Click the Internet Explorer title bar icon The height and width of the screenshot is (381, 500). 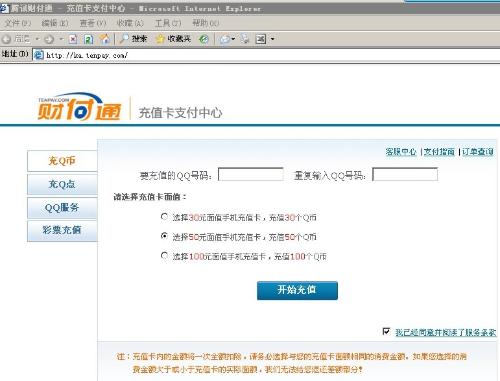click(x=5, y=8)
